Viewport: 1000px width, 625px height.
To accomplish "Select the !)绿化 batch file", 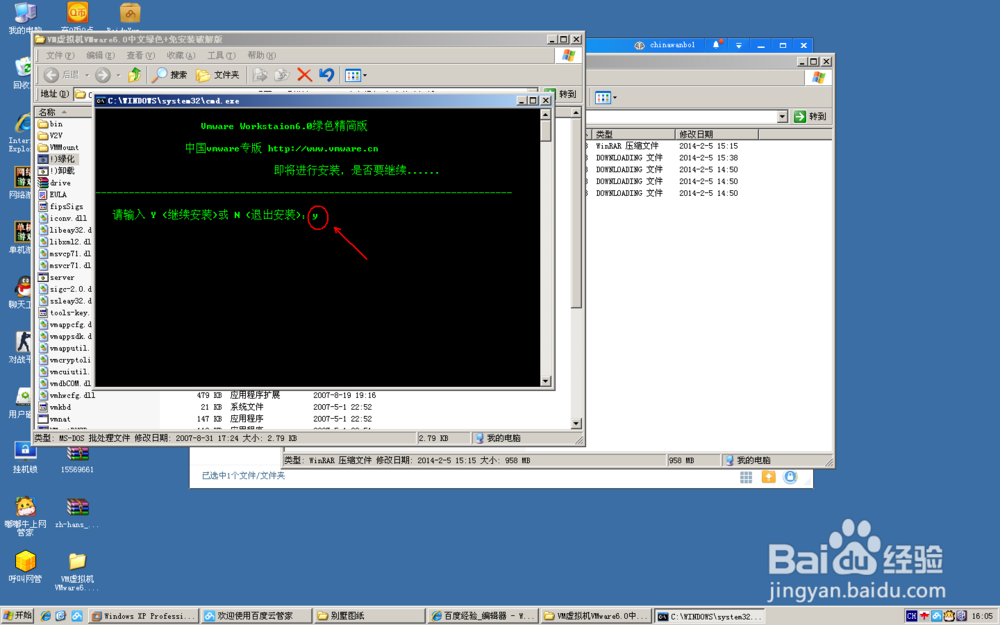I will click(x=56, y=159).
